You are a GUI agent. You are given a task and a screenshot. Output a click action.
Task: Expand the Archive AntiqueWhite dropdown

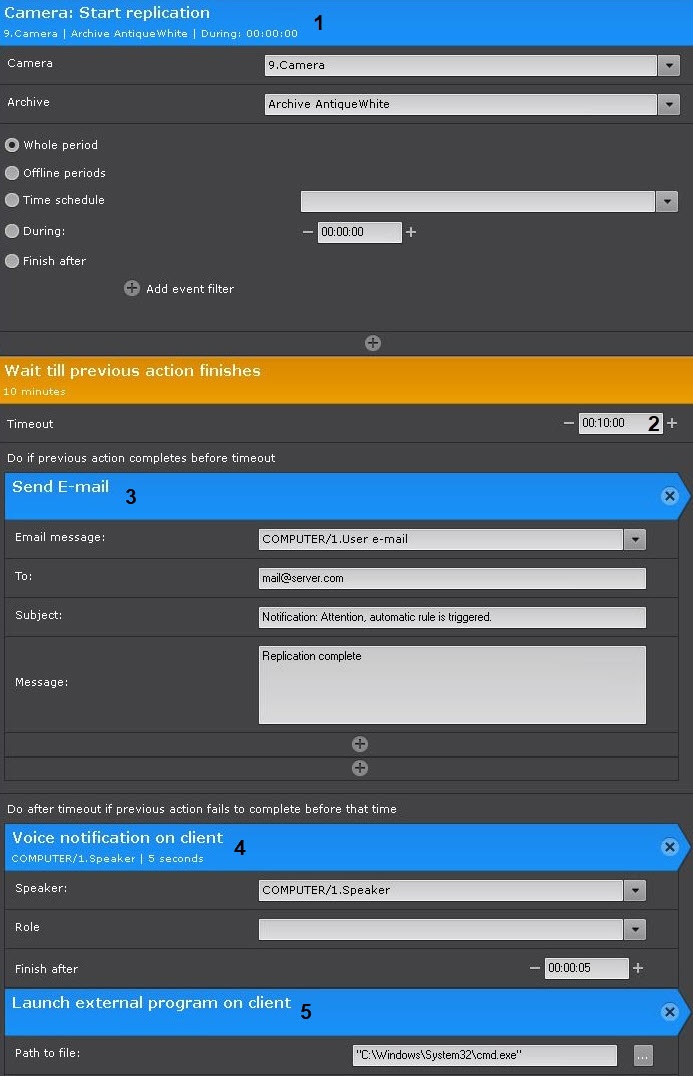(669, 104)
